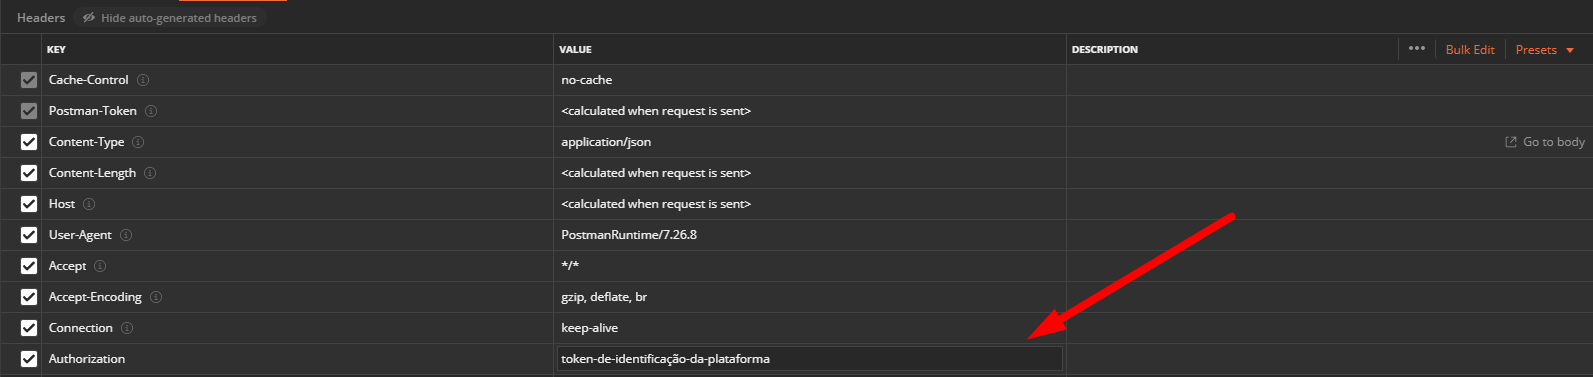Image resolution: width=1593 pixels, height=377 pixels.
Task: Follow the Go to body link
Action: [x=1545, y=142]
